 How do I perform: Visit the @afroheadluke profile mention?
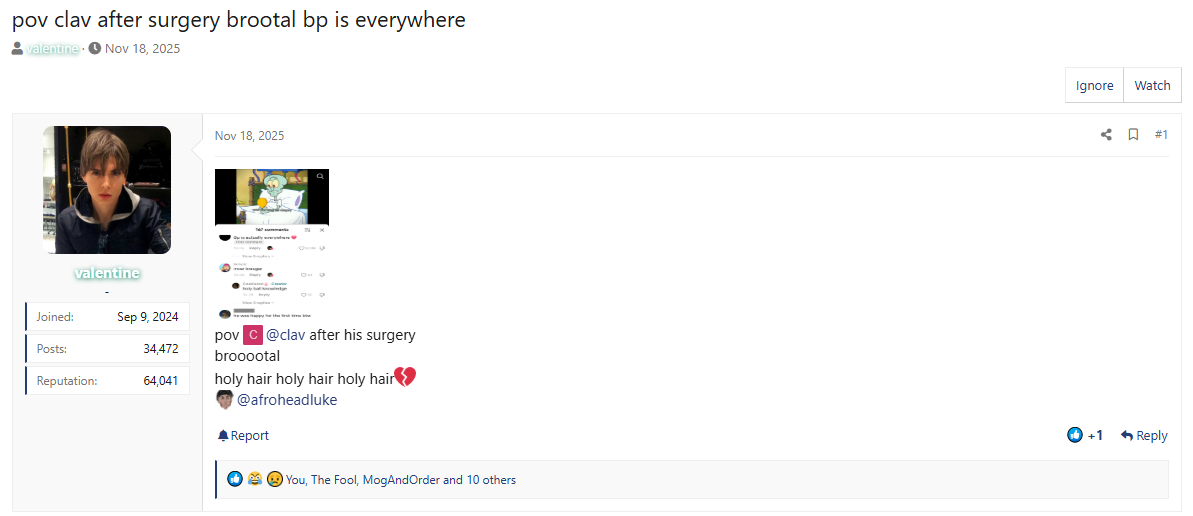tap(287, 400)
